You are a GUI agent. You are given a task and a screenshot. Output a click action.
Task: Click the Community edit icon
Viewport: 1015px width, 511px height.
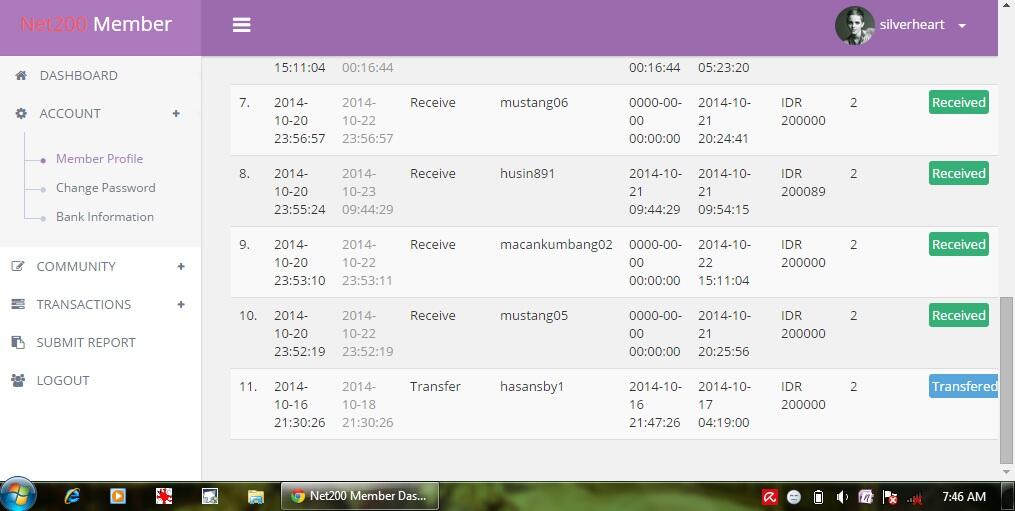(18, 266)
